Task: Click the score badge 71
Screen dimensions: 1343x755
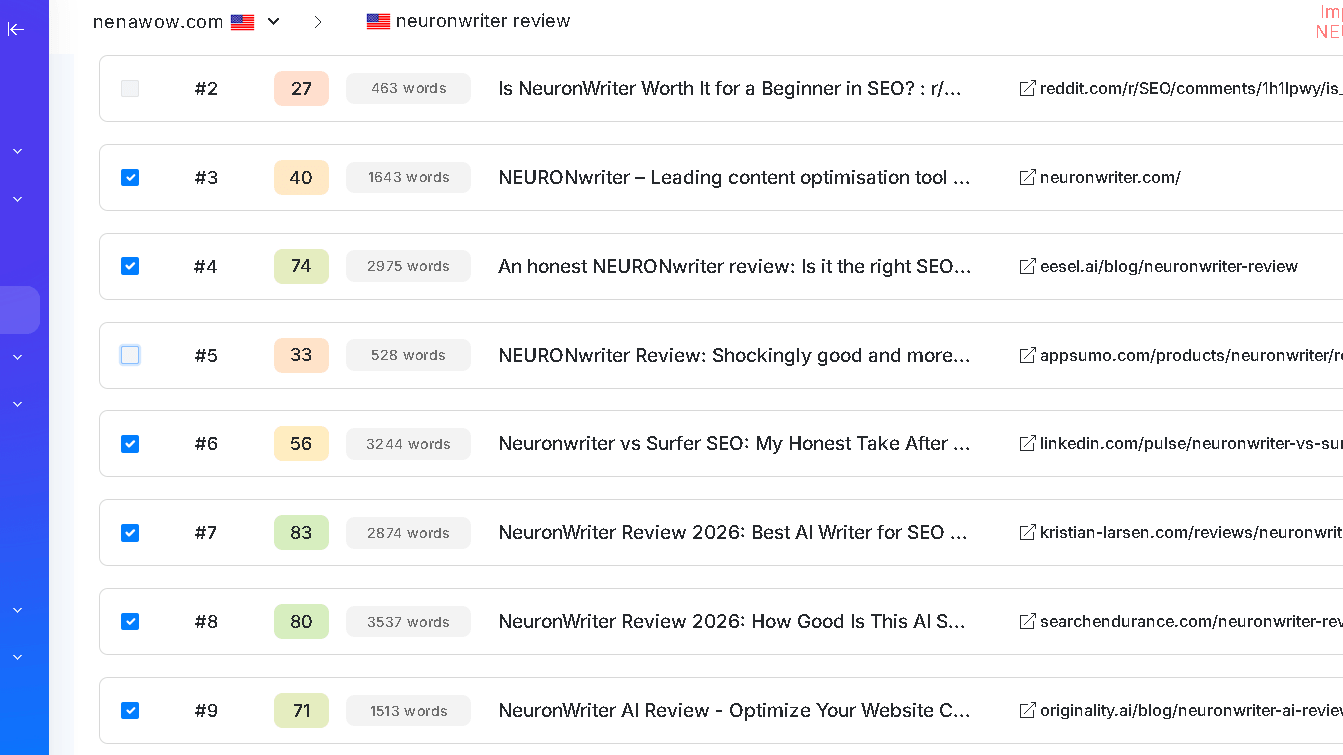Action: pos(301,710)
